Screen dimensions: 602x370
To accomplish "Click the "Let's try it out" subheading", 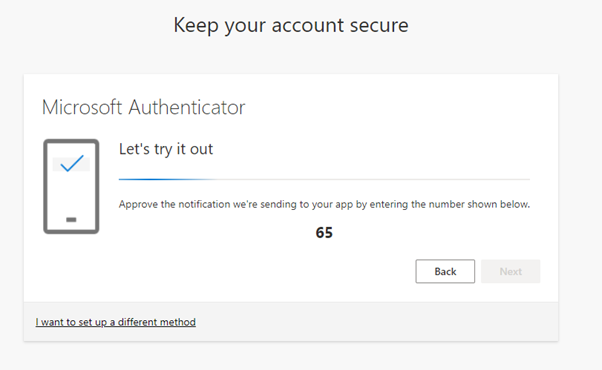I will 166,149.
